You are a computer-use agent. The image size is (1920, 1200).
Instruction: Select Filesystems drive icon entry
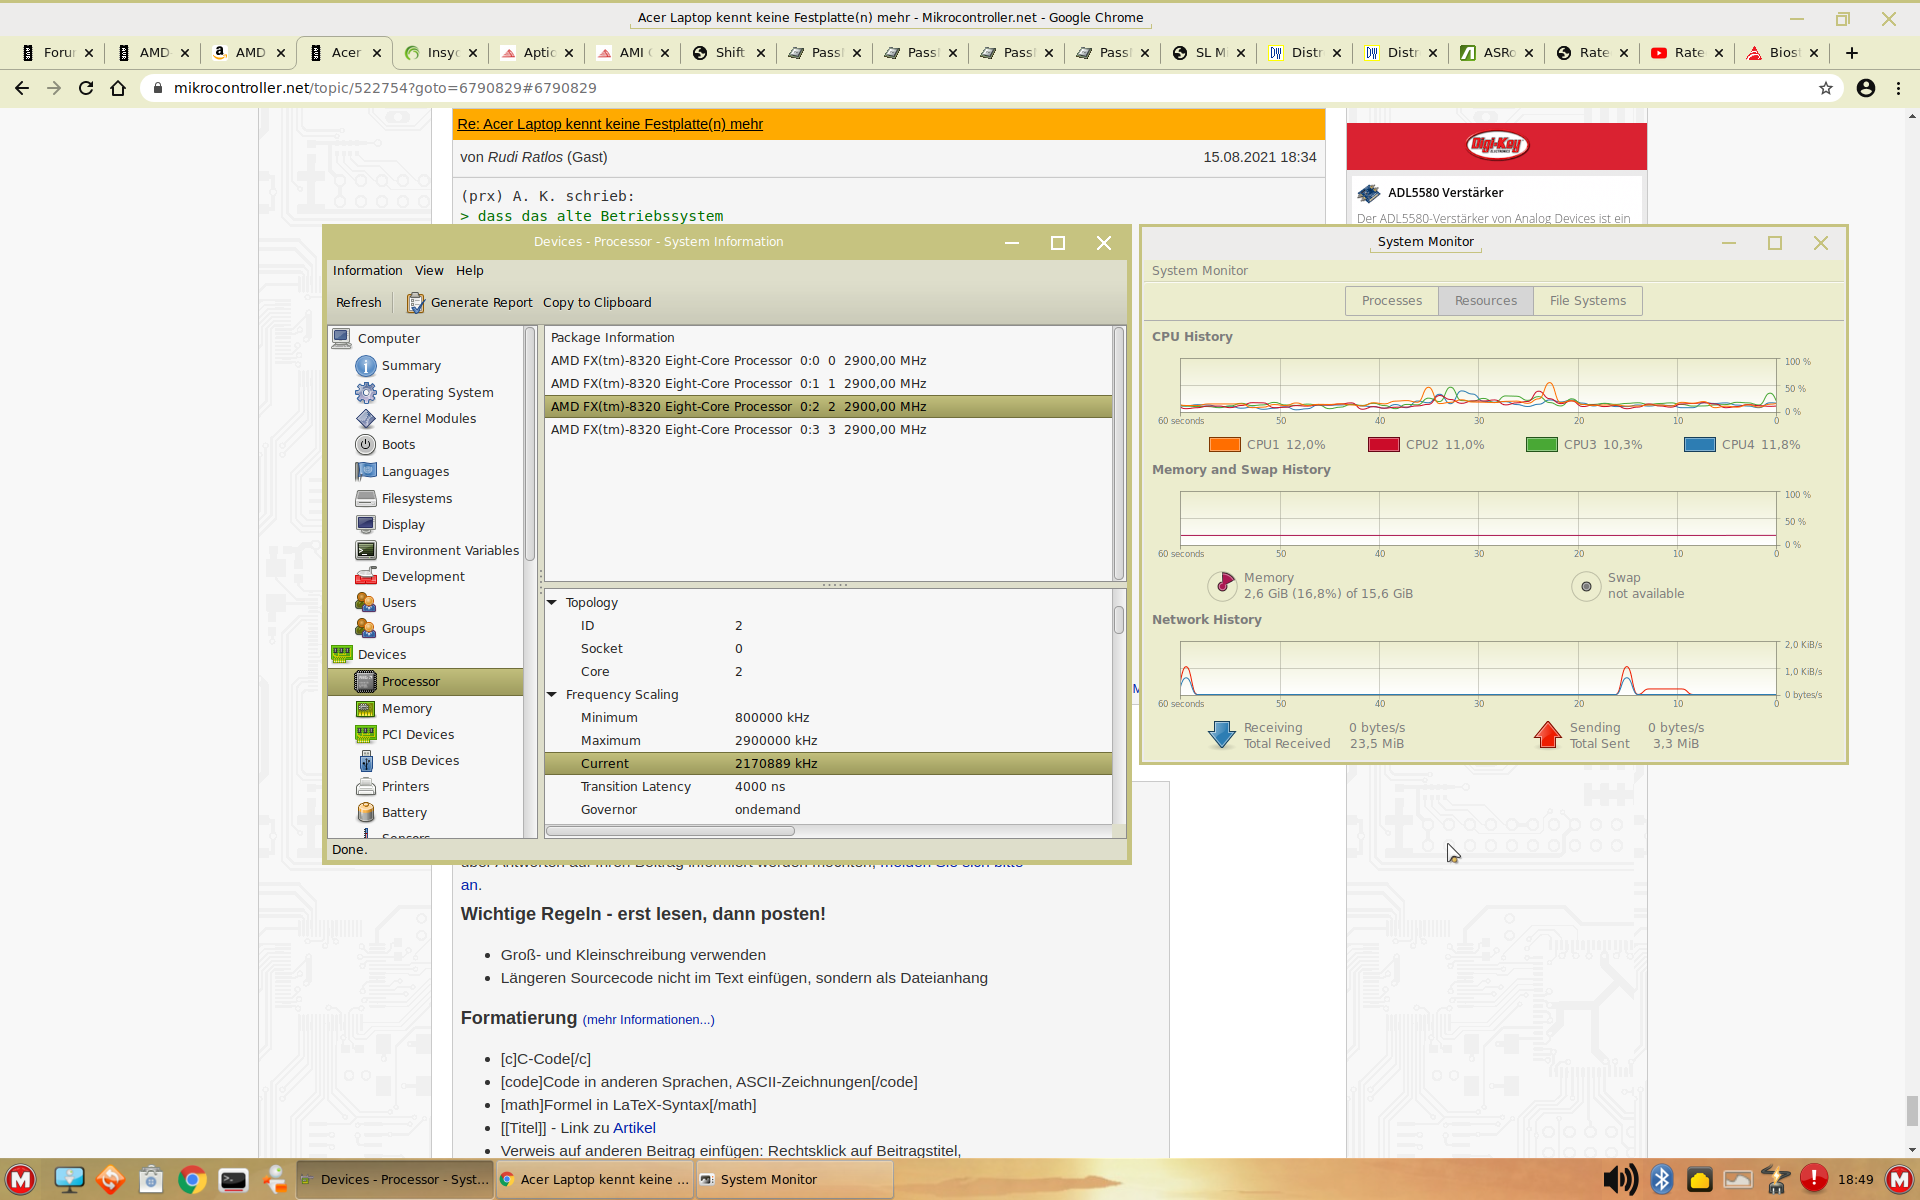[366, 499]
